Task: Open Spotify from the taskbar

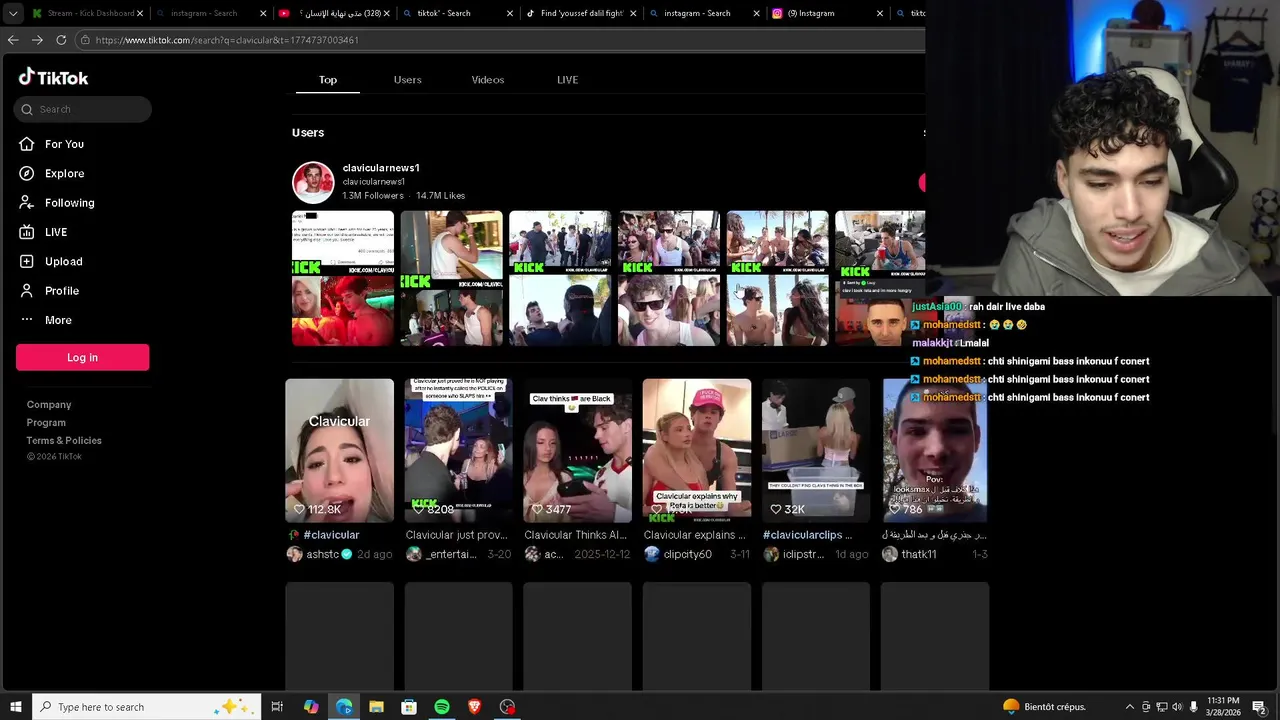Action: point(442,707)
